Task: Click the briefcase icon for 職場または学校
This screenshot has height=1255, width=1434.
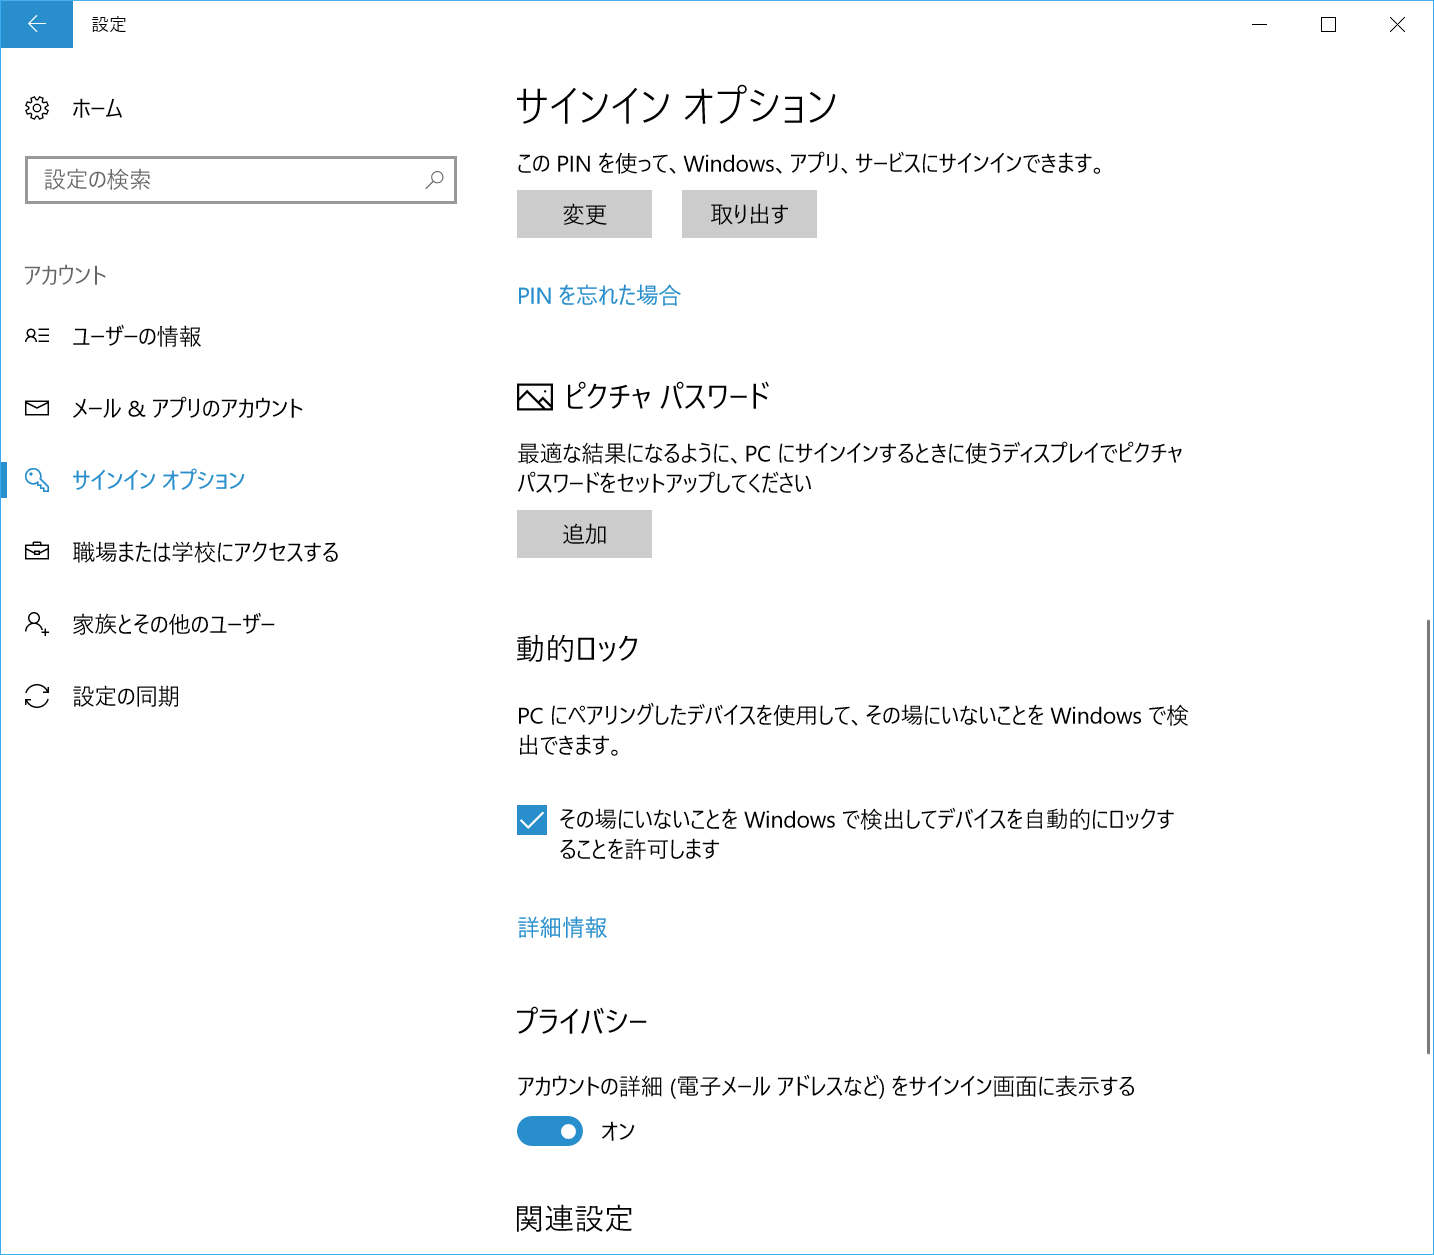Action: (37, 552)
